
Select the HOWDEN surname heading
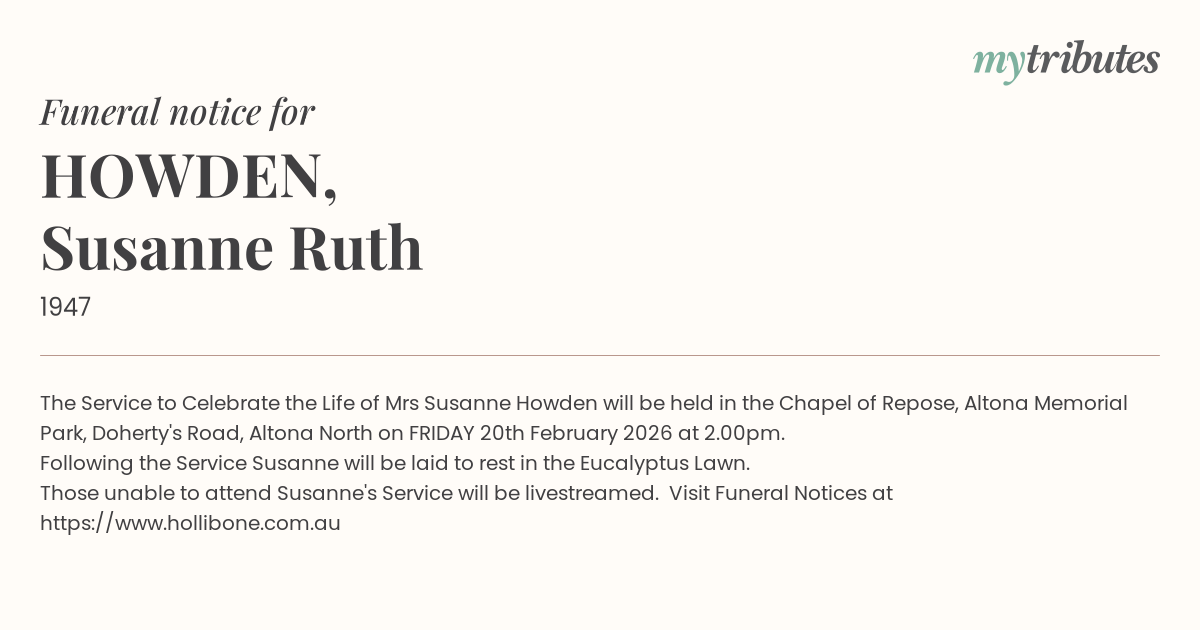click(188, 175)
